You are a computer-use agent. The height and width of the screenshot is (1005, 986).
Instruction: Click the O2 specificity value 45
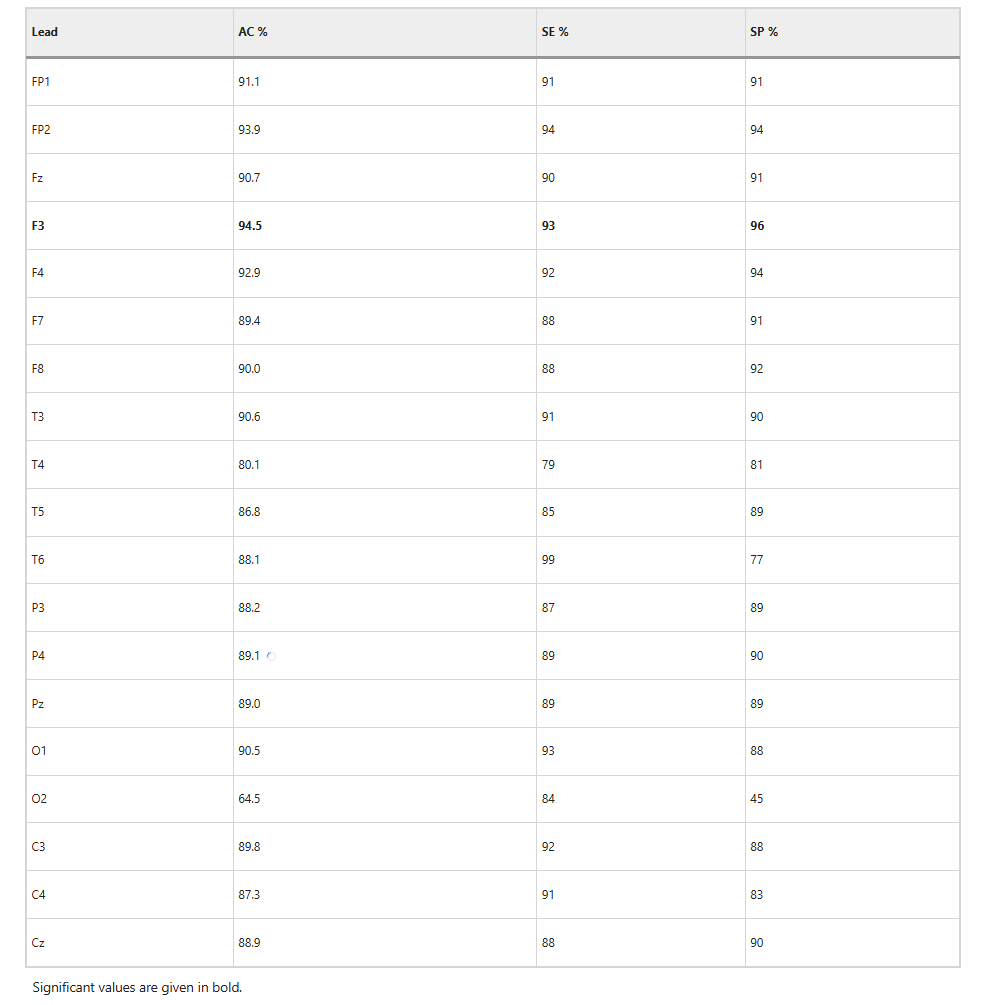756,799
